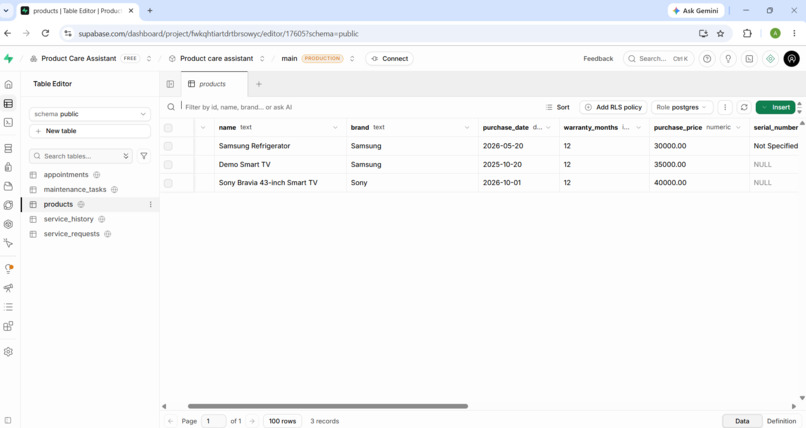Click the Search tables input field
The width and height of the screenshot is (806, 428).
[81, 156]
